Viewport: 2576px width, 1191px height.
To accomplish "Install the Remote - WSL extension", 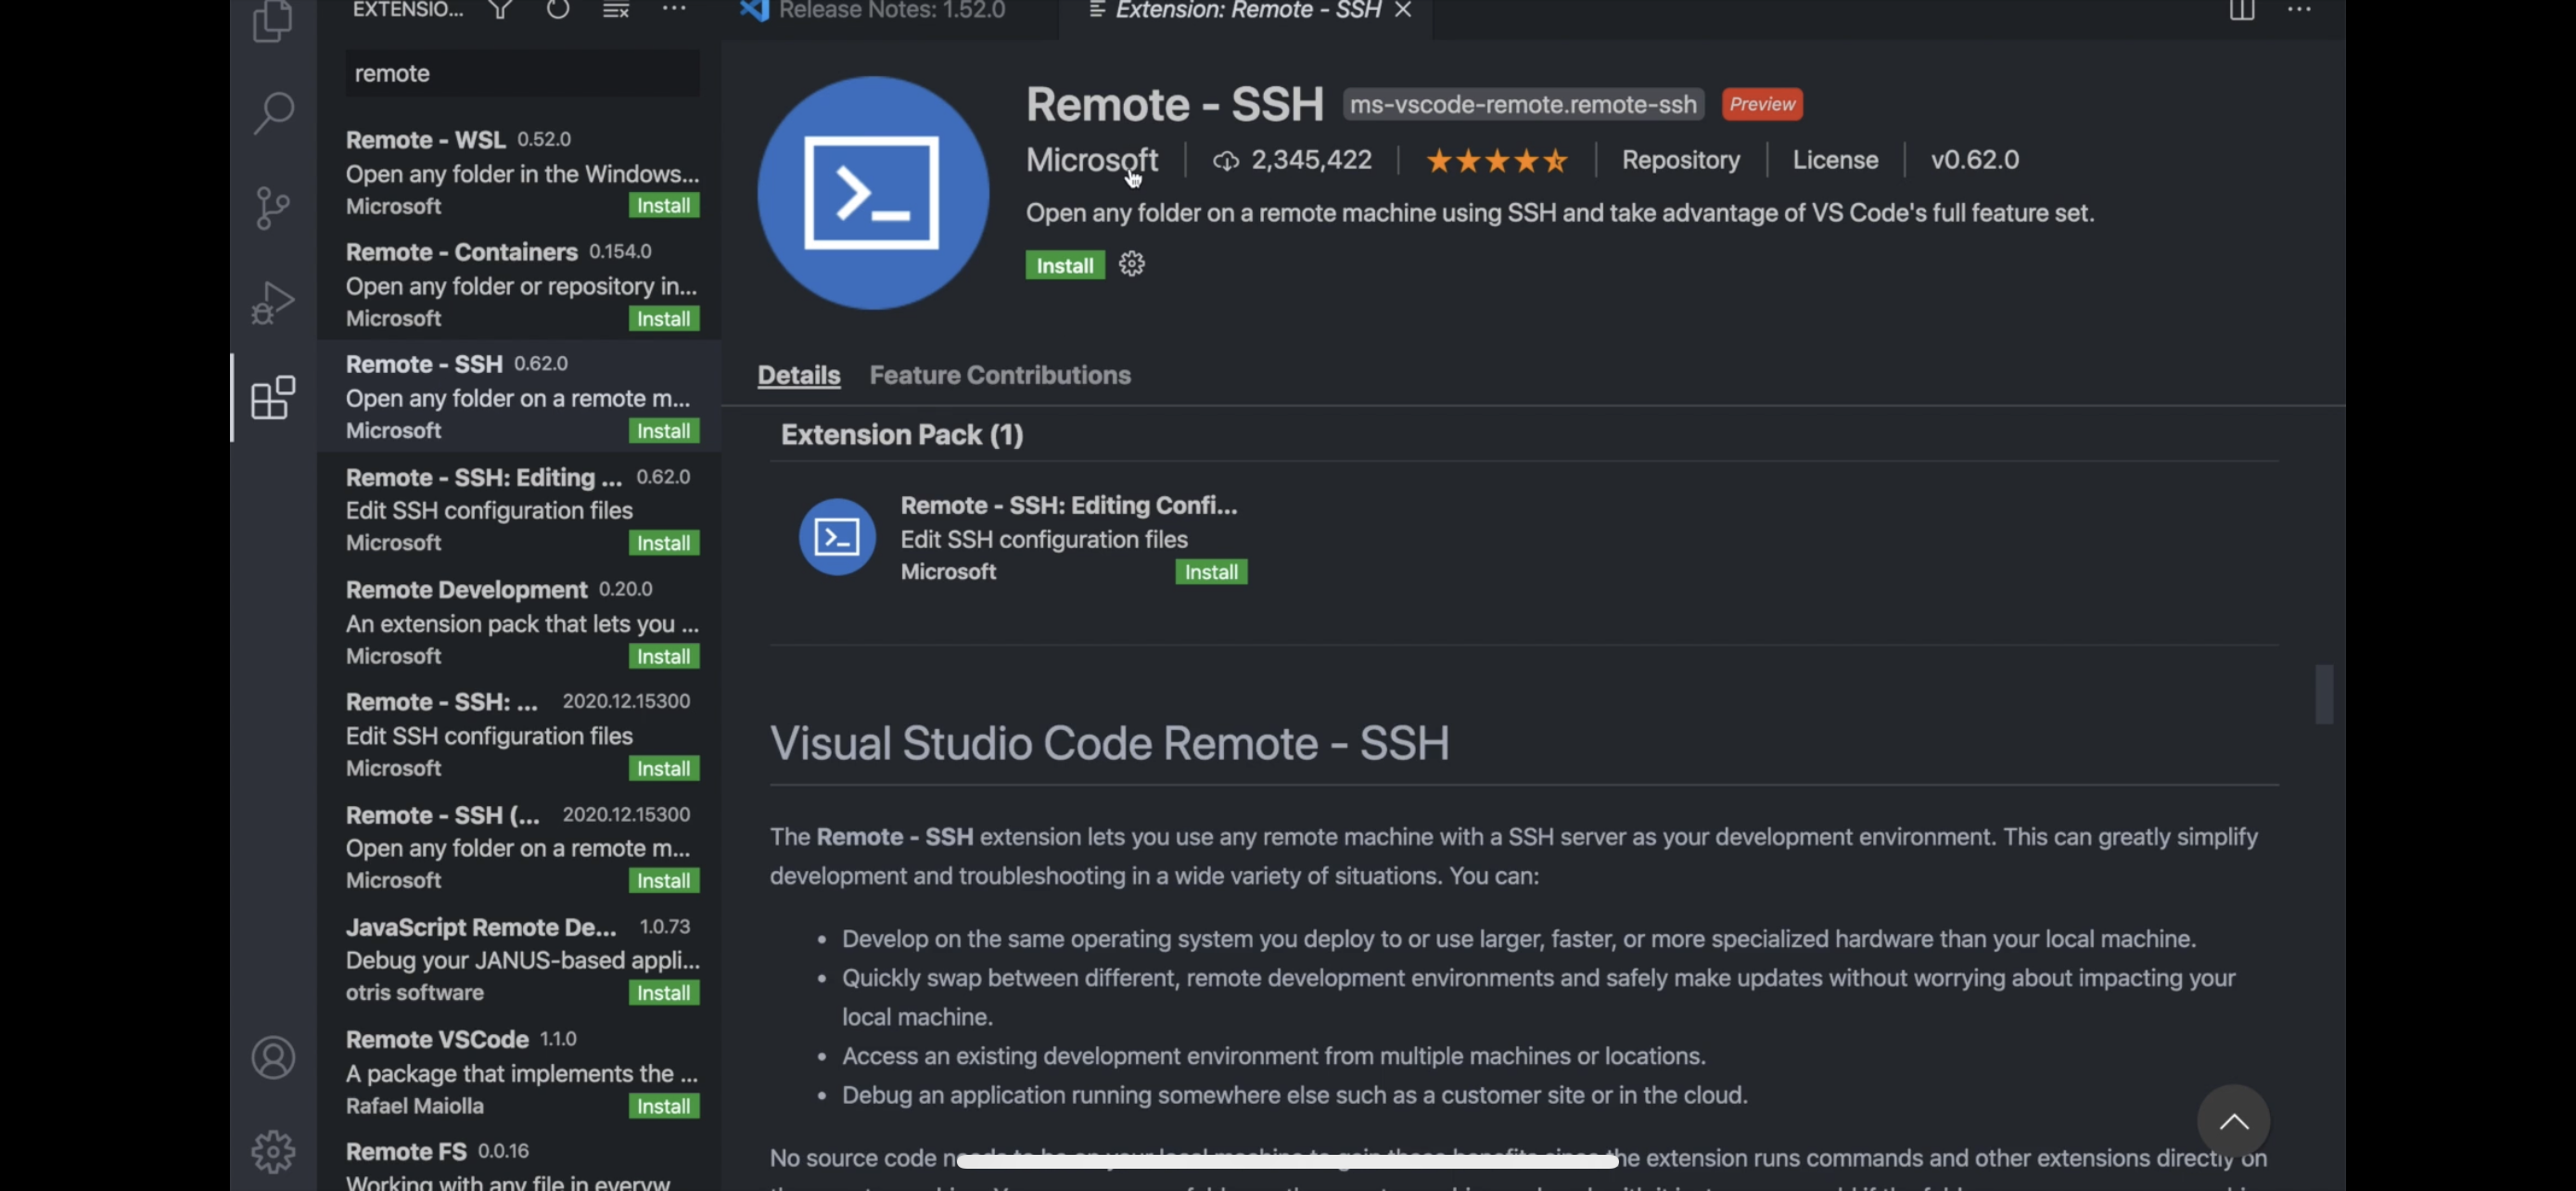I will point(664,206).
